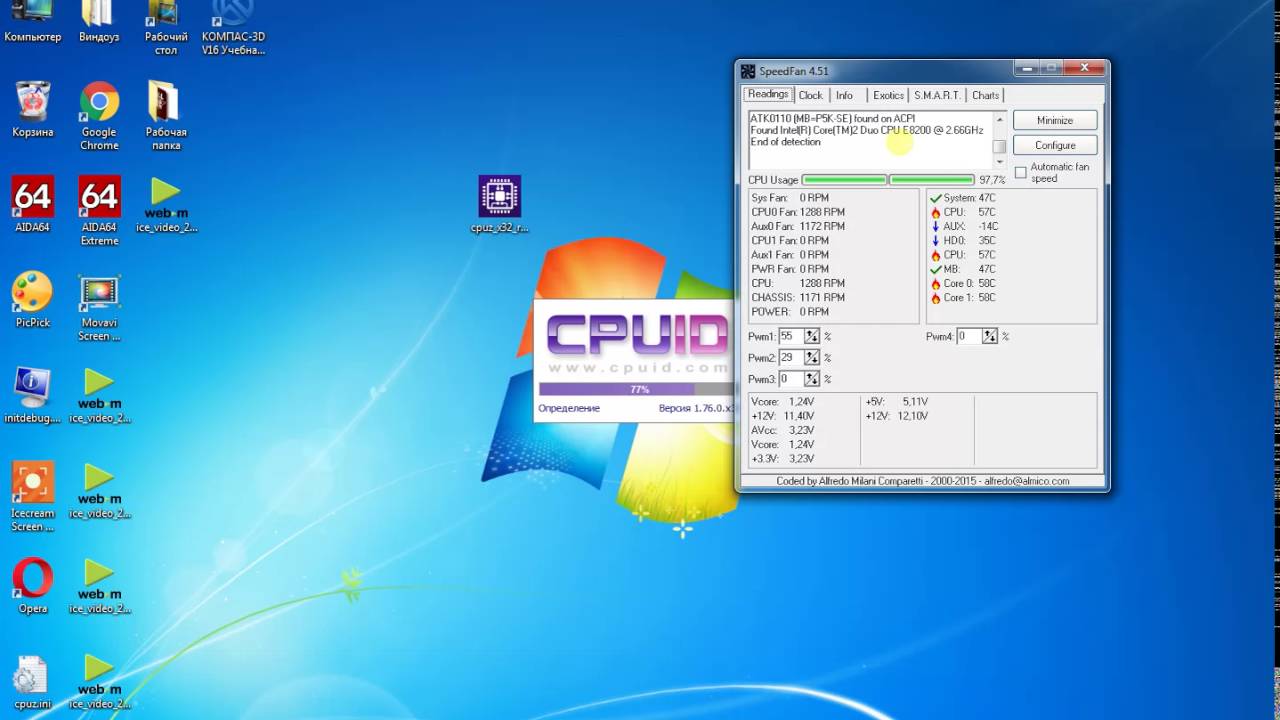
Task: Click the CPUID splash 77% progress bar
Action: tap(636, 389)
